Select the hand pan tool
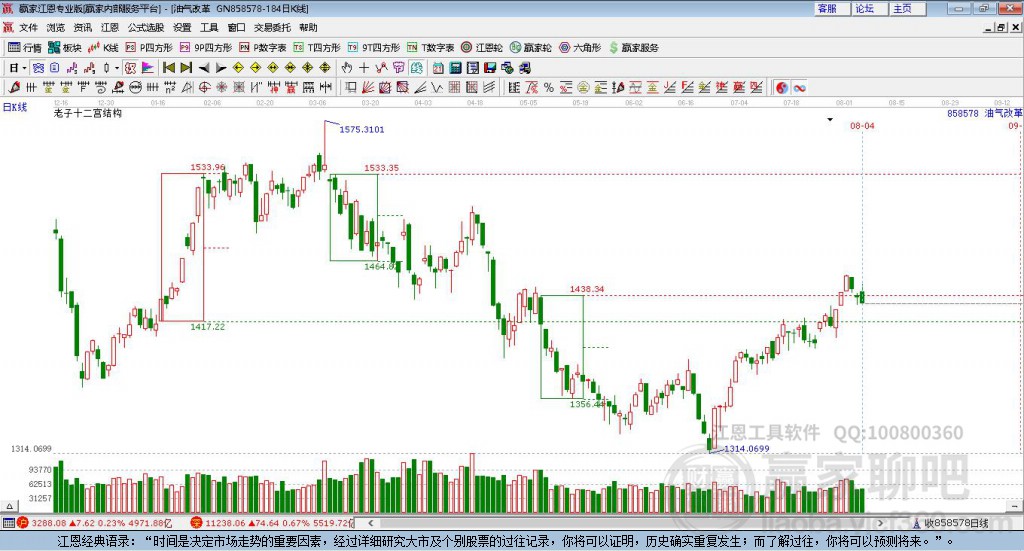Screen dimensions: 1024x551 tap(347, 68)
